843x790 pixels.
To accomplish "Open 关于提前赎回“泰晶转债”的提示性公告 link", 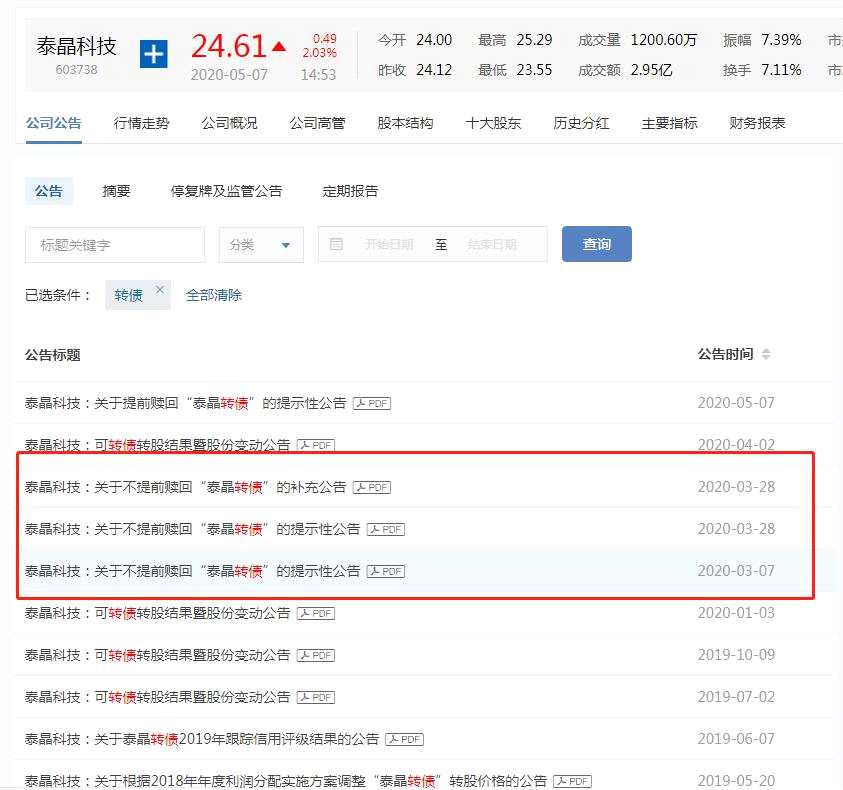I will coord(185,403).
